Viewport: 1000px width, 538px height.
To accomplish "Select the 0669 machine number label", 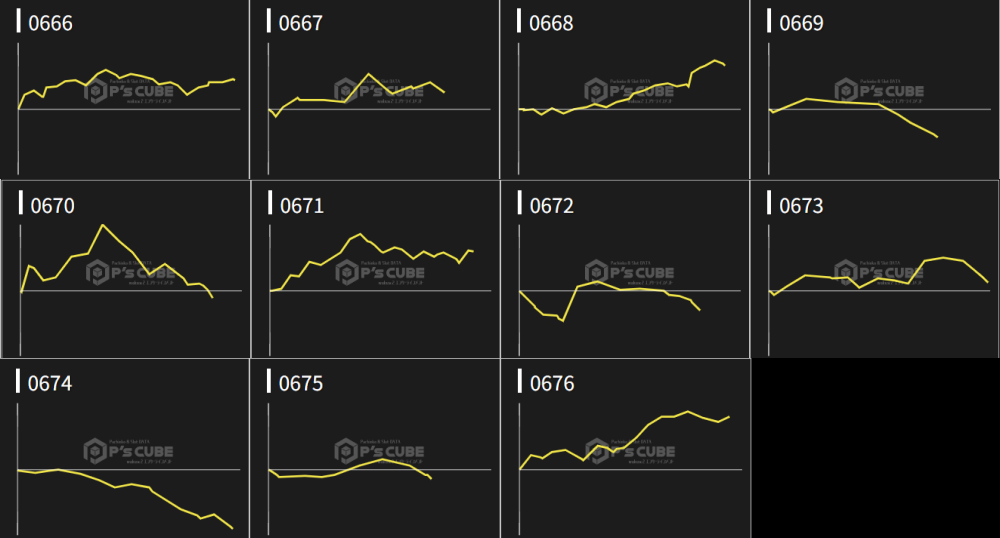I will 801,23.
